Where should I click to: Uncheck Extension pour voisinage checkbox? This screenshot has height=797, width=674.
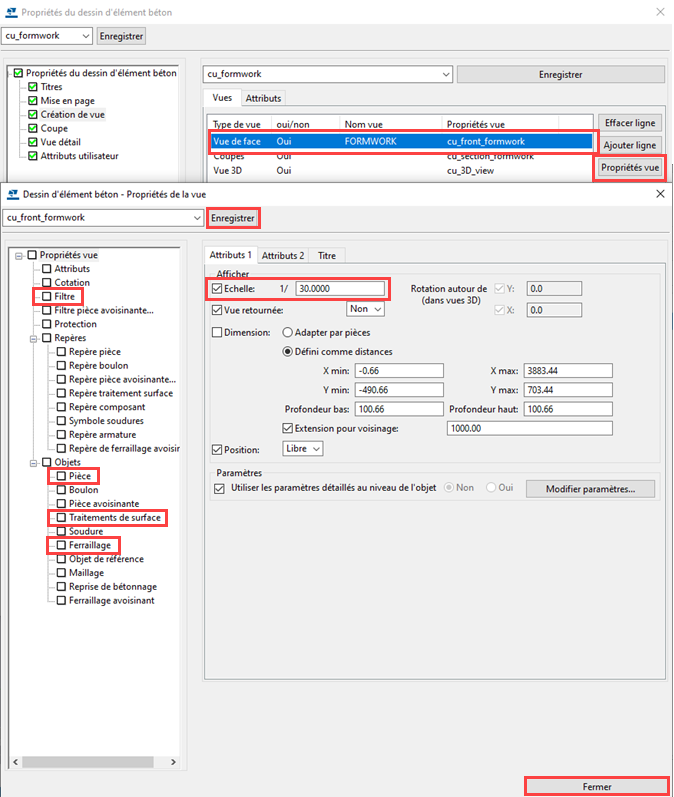[x=290, y=428]
